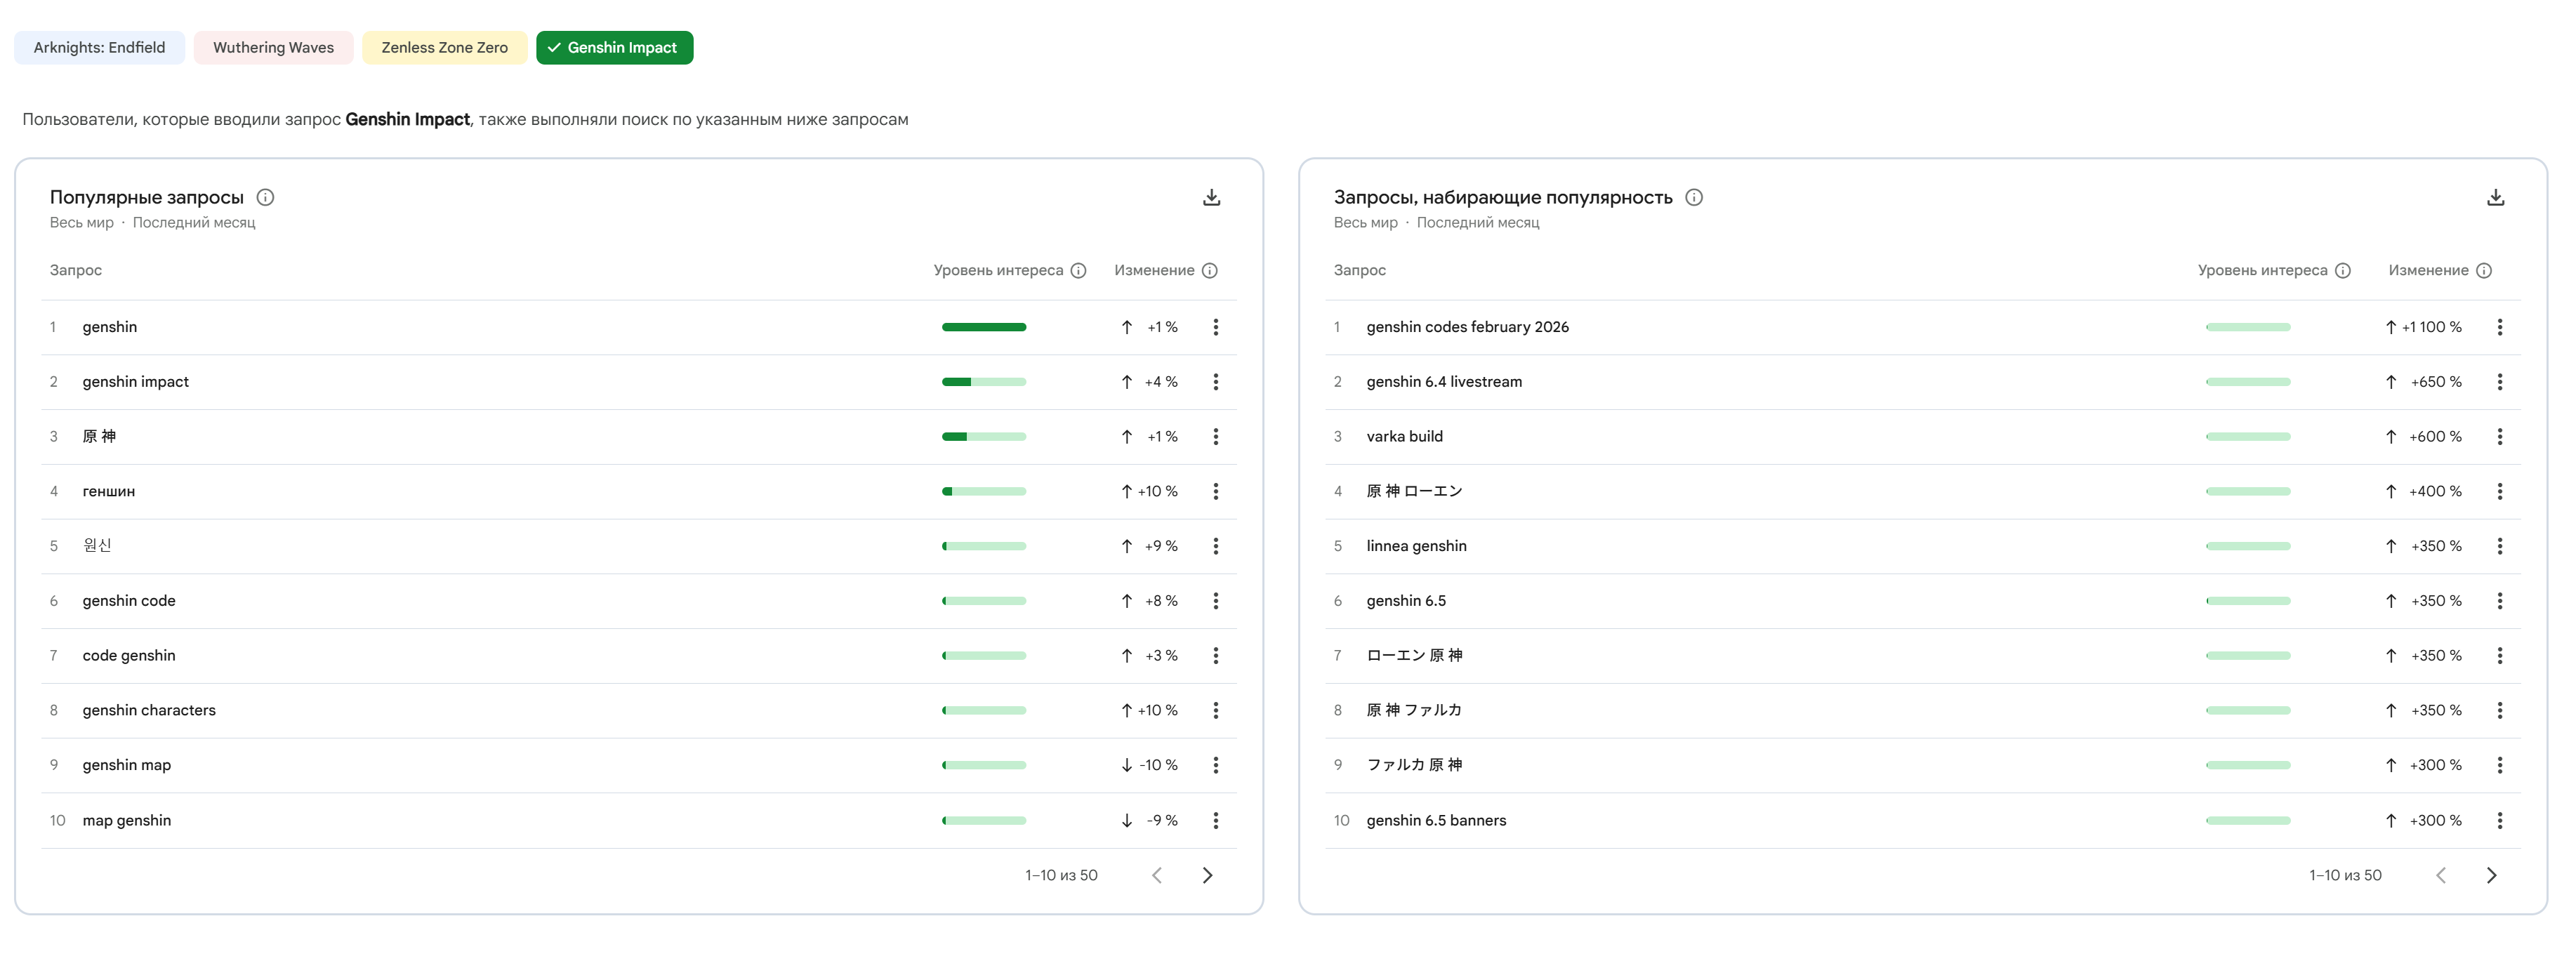Image resolution: width=2576 pixels, height=961 pixels.
Task: Go to next page of rising queries
Action: 2491,875
